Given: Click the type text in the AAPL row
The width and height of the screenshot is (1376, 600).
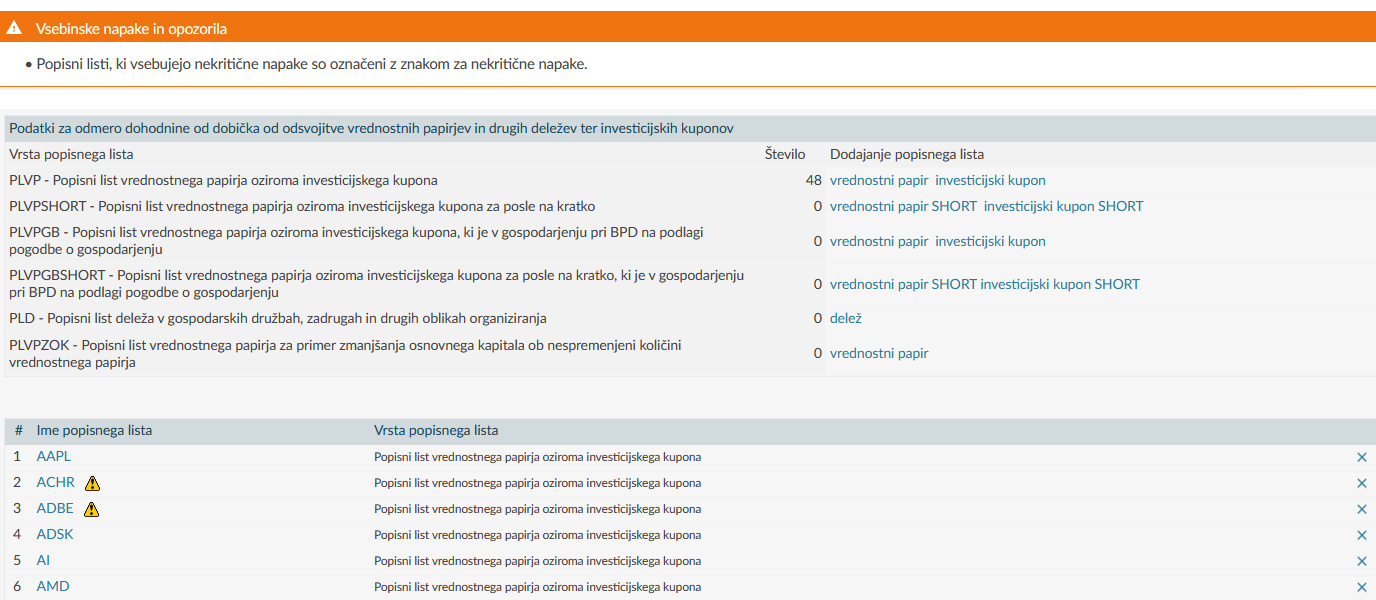Looking at the screenshot, I should (537, 457).
